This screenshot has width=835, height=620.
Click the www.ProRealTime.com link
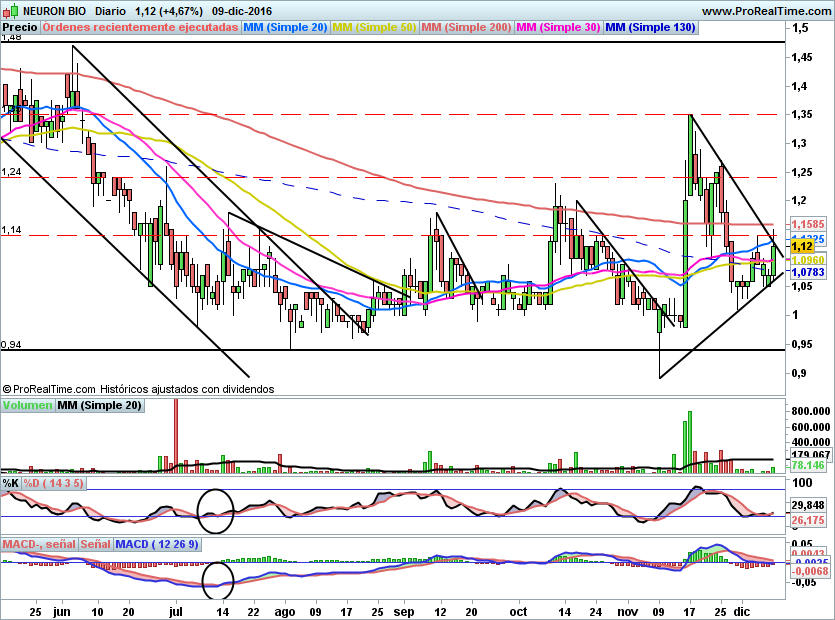(x=767, y=11)
